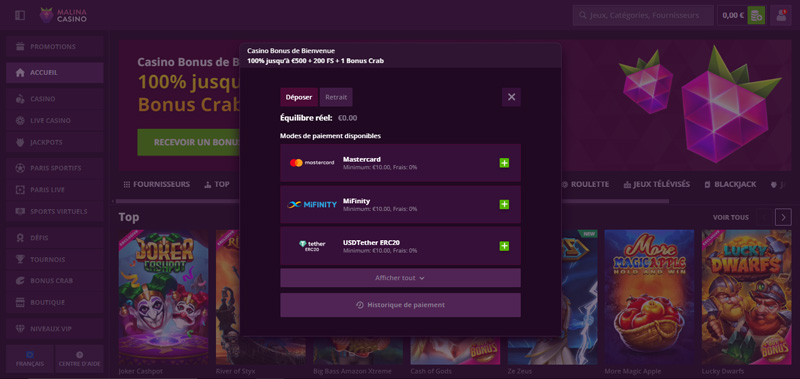Focus the Jeux, Catégories, Fournisseurs search field
Viewport: 800px width, 379px height.
(x=643, y=15)
